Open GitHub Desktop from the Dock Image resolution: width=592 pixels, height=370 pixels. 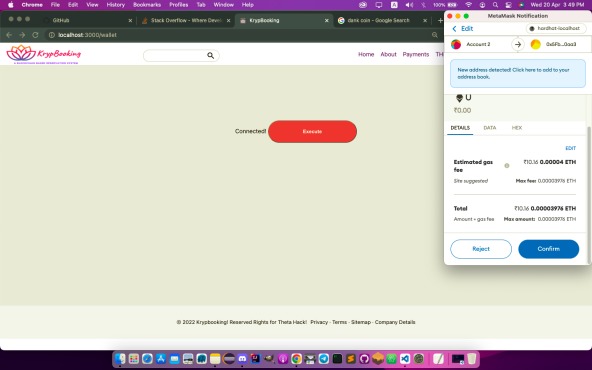pos(364,358)
